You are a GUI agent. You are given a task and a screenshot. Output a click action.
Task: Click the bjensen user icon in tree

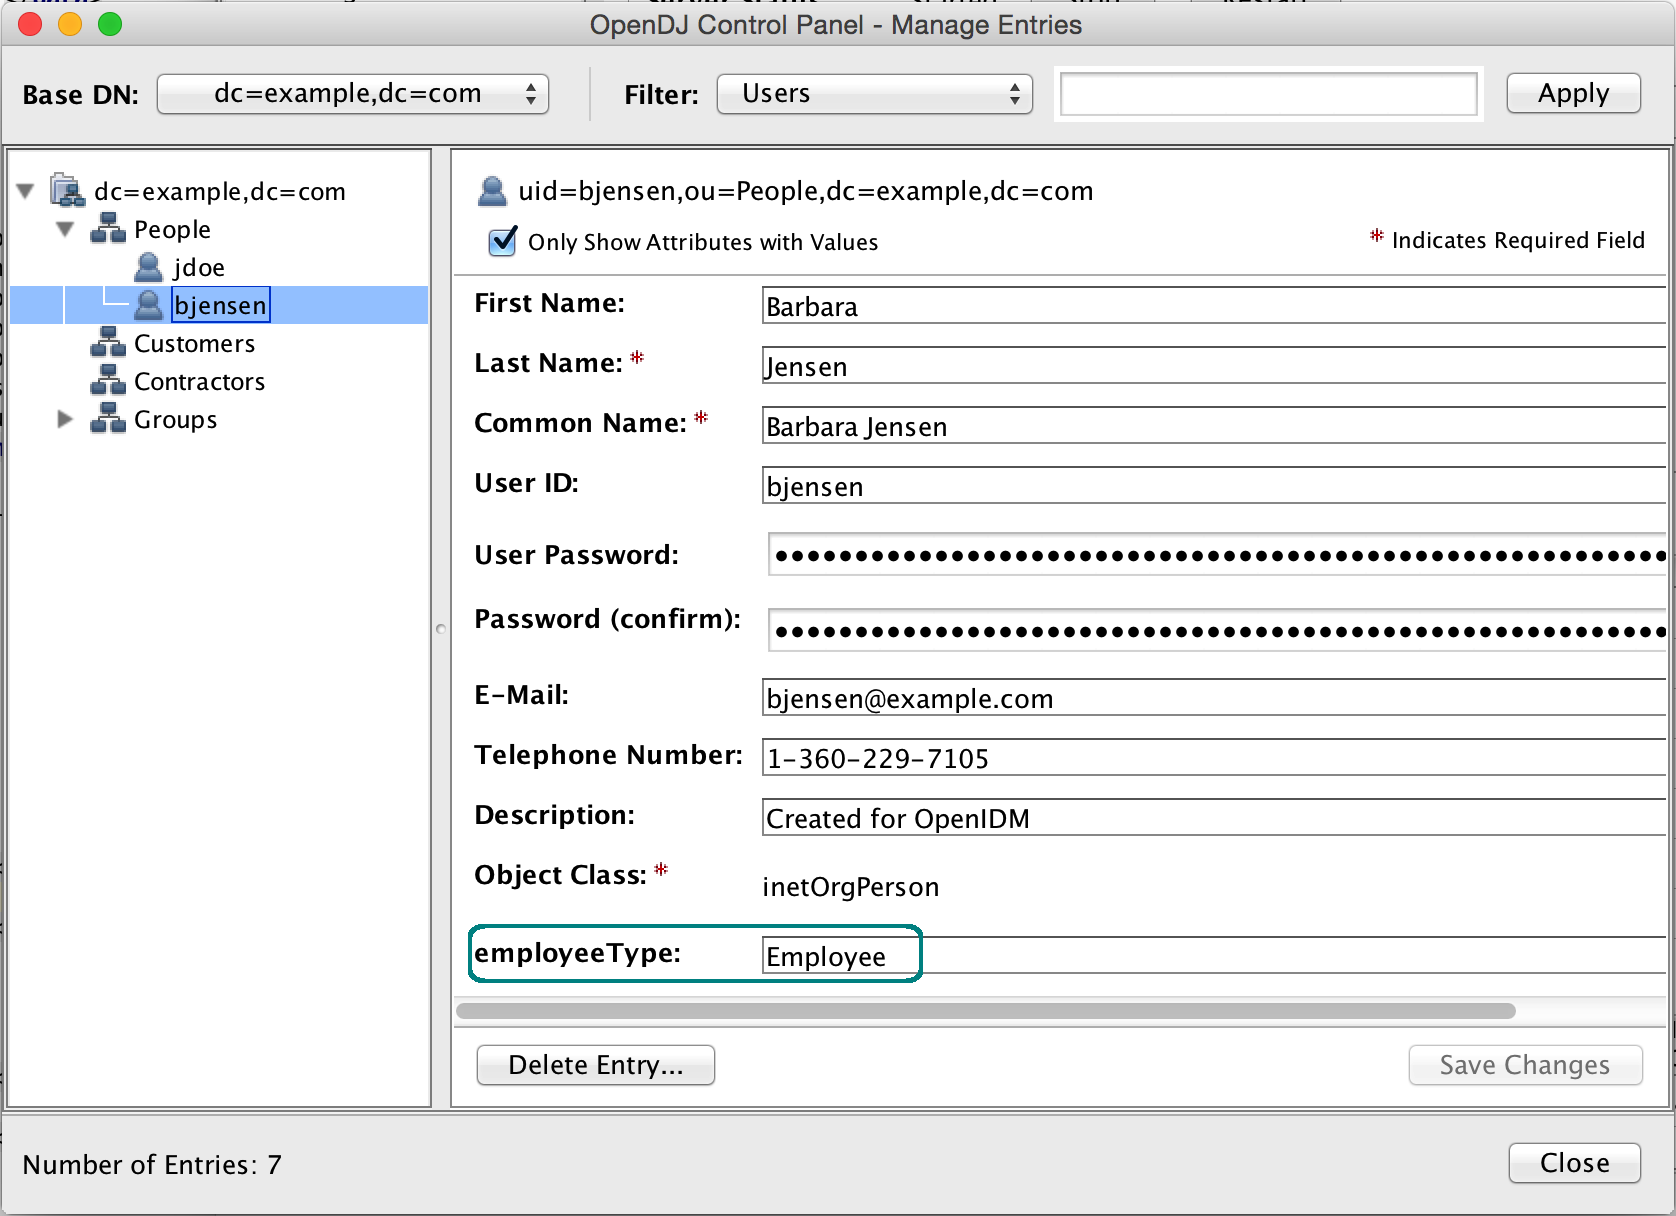coord(148,305)
